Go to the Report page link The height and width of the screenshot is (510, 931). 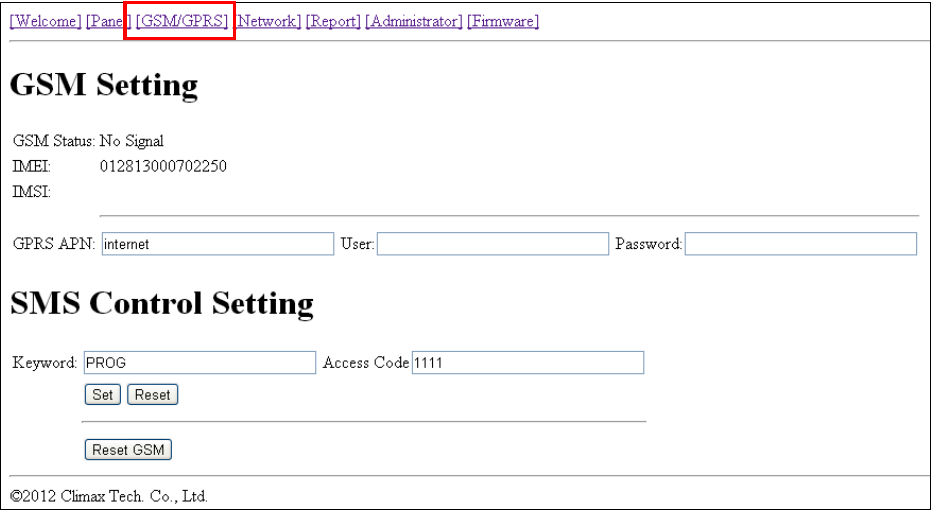coord(333,21)
